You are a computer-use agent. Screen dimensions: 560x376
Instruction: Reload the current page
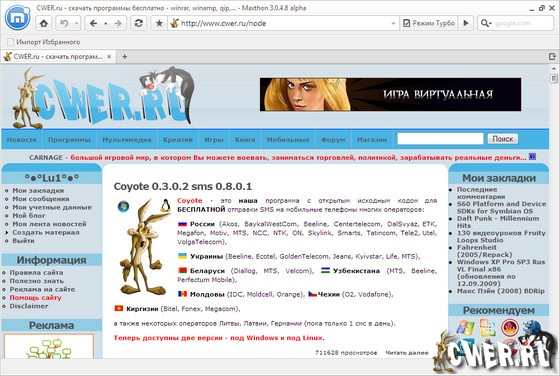139,24
